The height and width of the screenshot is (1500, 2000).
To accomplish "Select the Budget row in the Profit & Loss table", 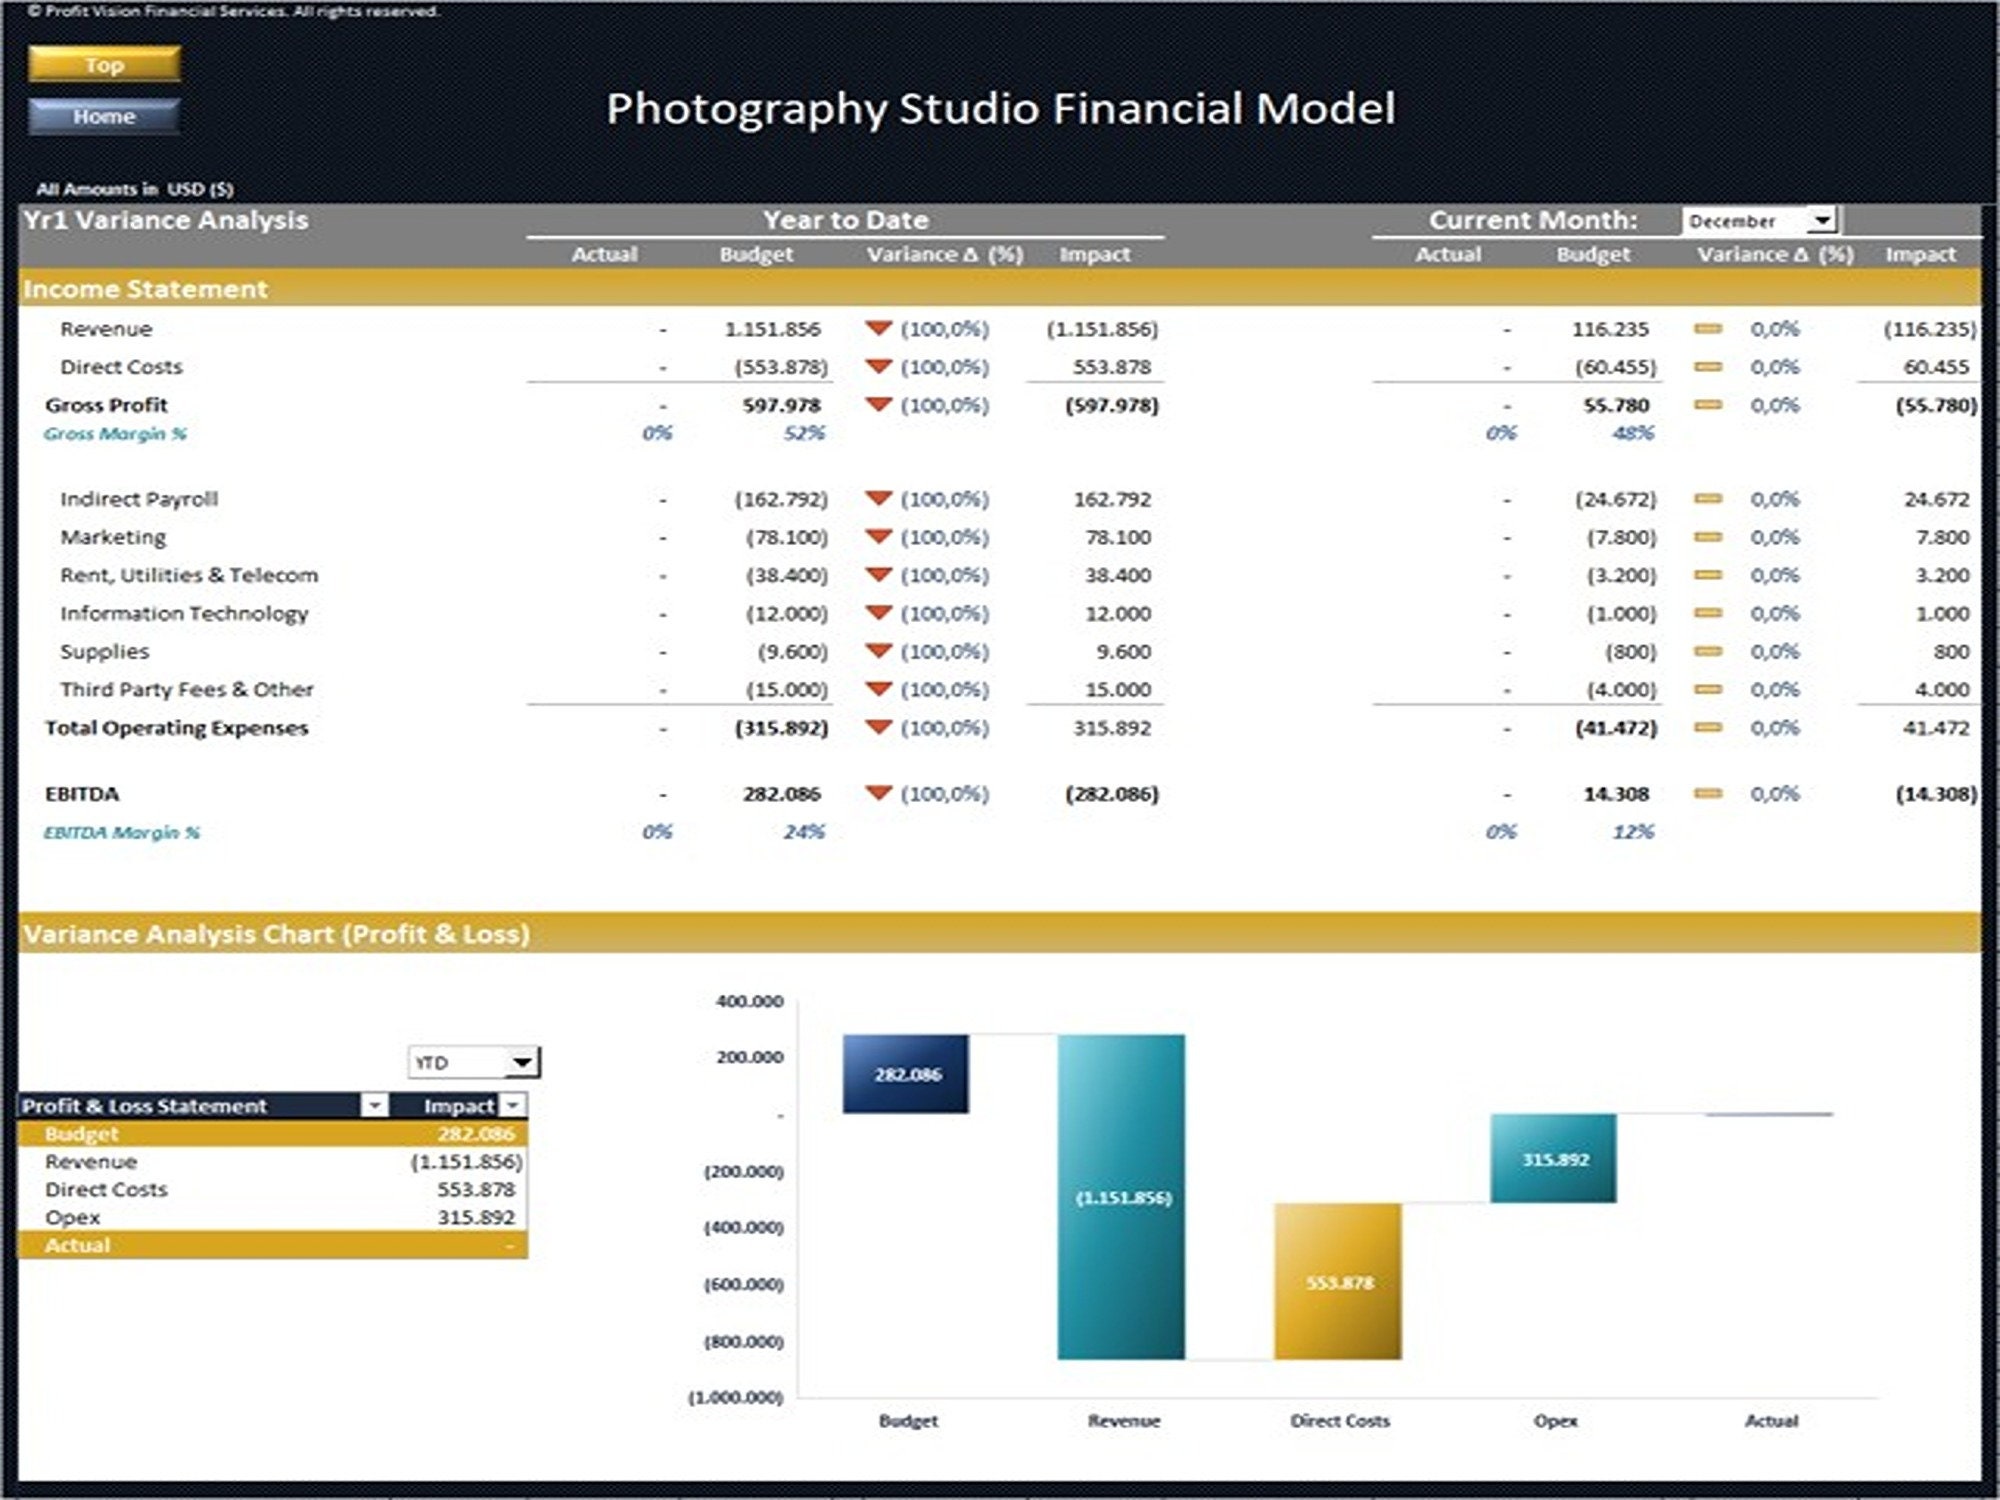I will [x=270, y=1134].
